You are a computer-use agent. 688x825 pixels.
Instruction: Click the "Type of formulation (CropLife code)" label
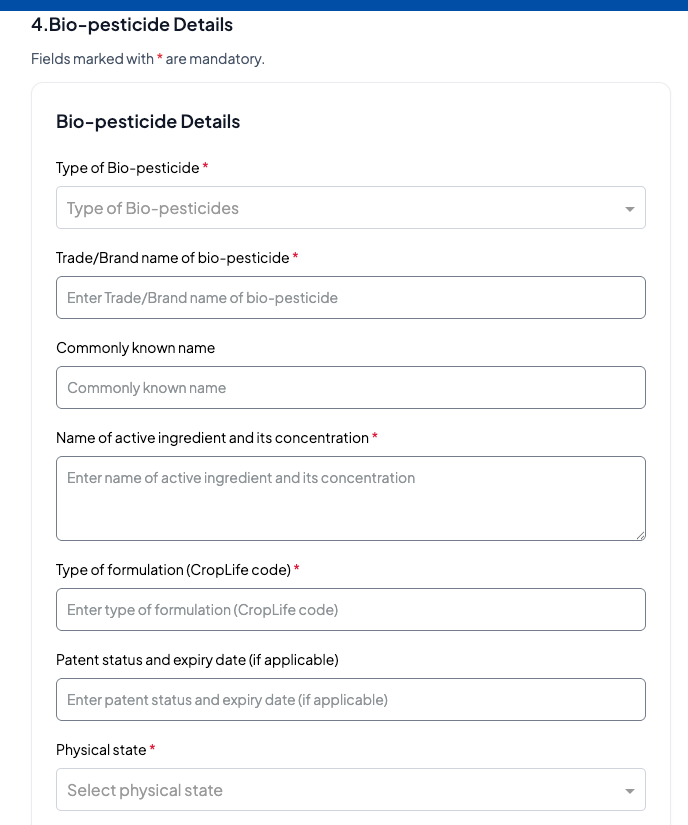pos(173,570)
